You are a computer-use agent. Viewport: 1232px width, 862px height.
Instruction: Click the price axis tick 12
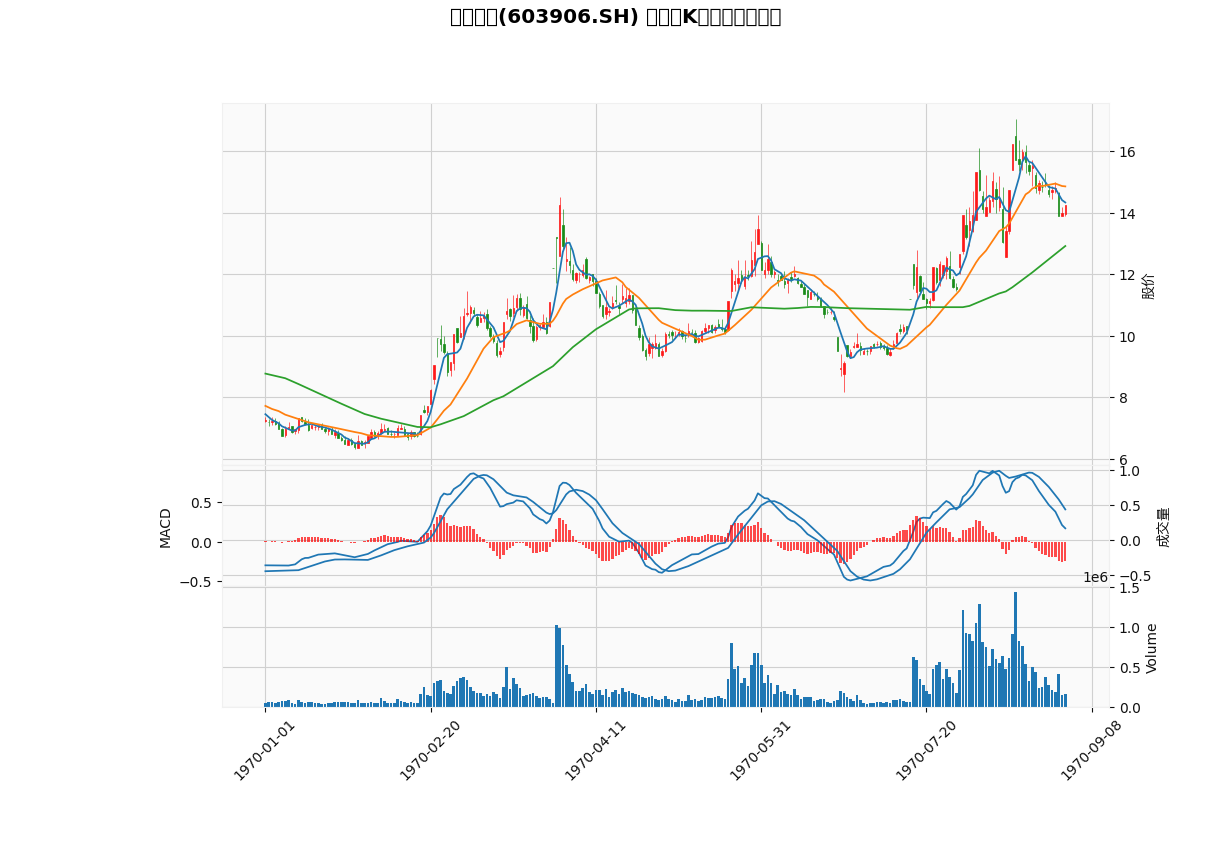pos(1126,275)
